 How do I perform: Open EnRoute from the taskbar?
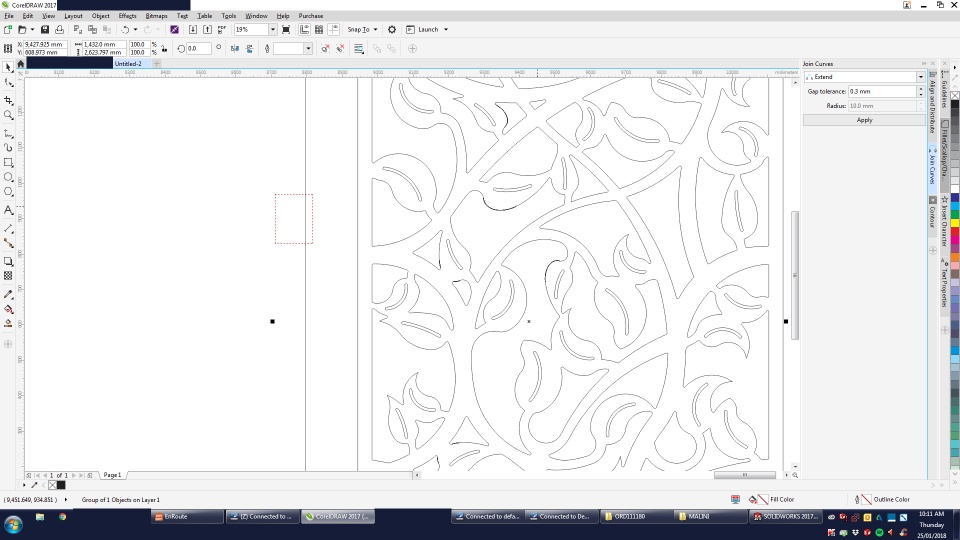[187, 517]
